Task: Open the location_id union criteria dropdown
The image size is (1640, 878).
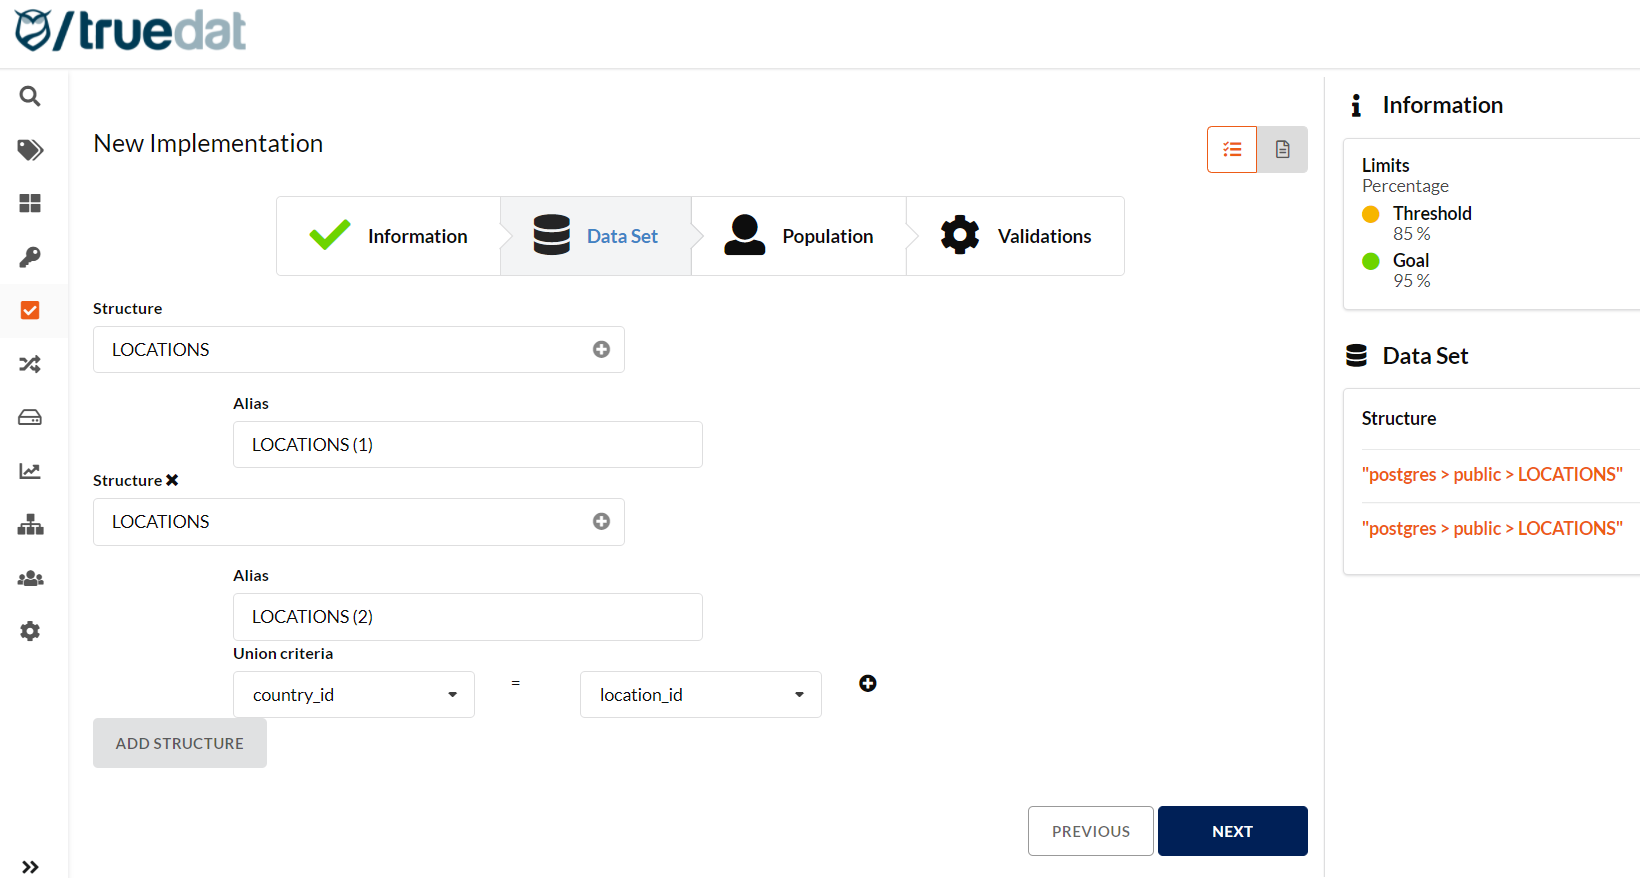Action: (700, 695)
